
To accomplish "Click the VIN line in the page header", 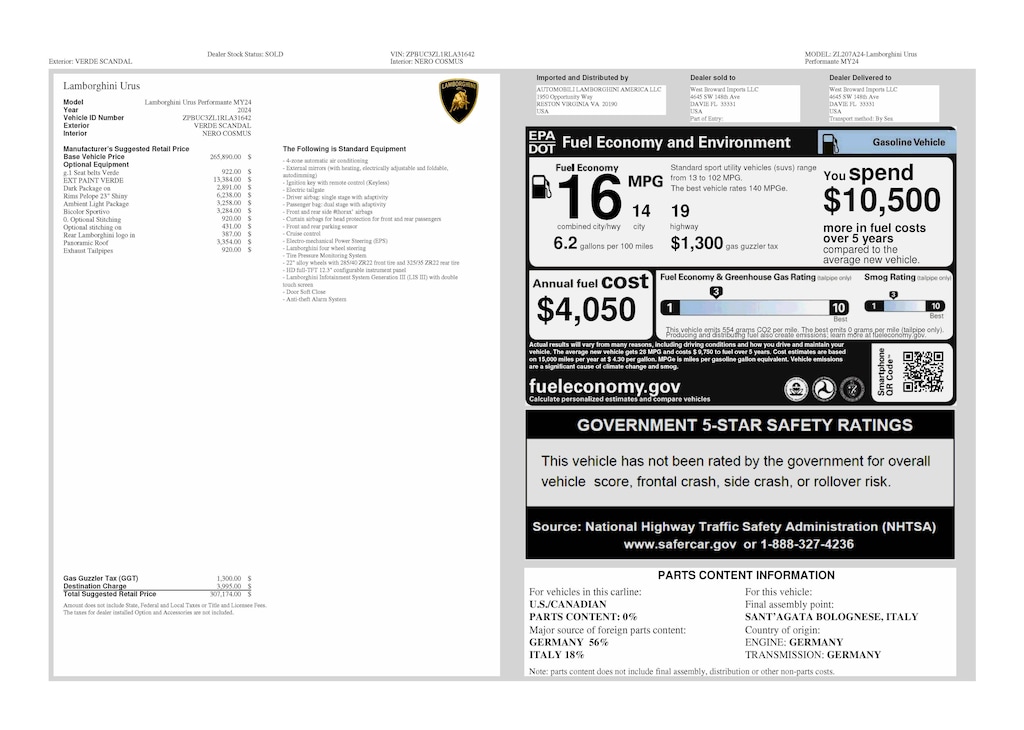I will 432,54.
